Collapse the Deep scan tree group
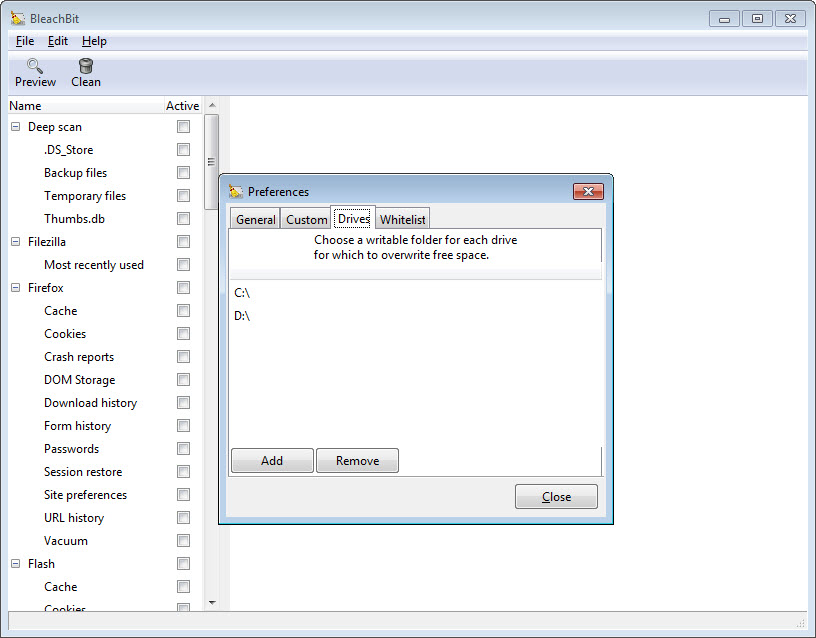 [x=16, y=127]
